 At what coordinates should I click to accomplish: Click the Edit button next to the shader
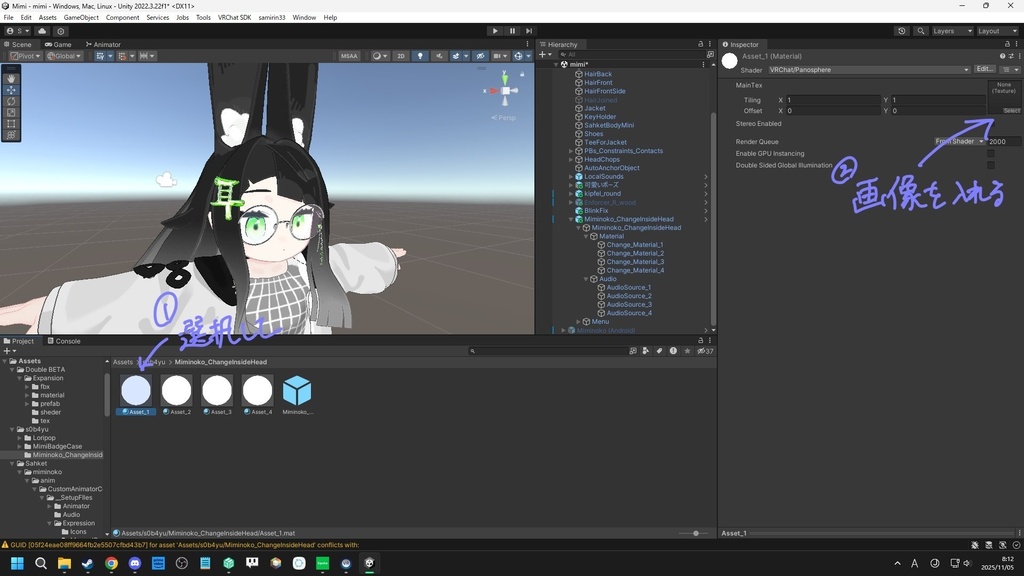click(x=984, y=70)
